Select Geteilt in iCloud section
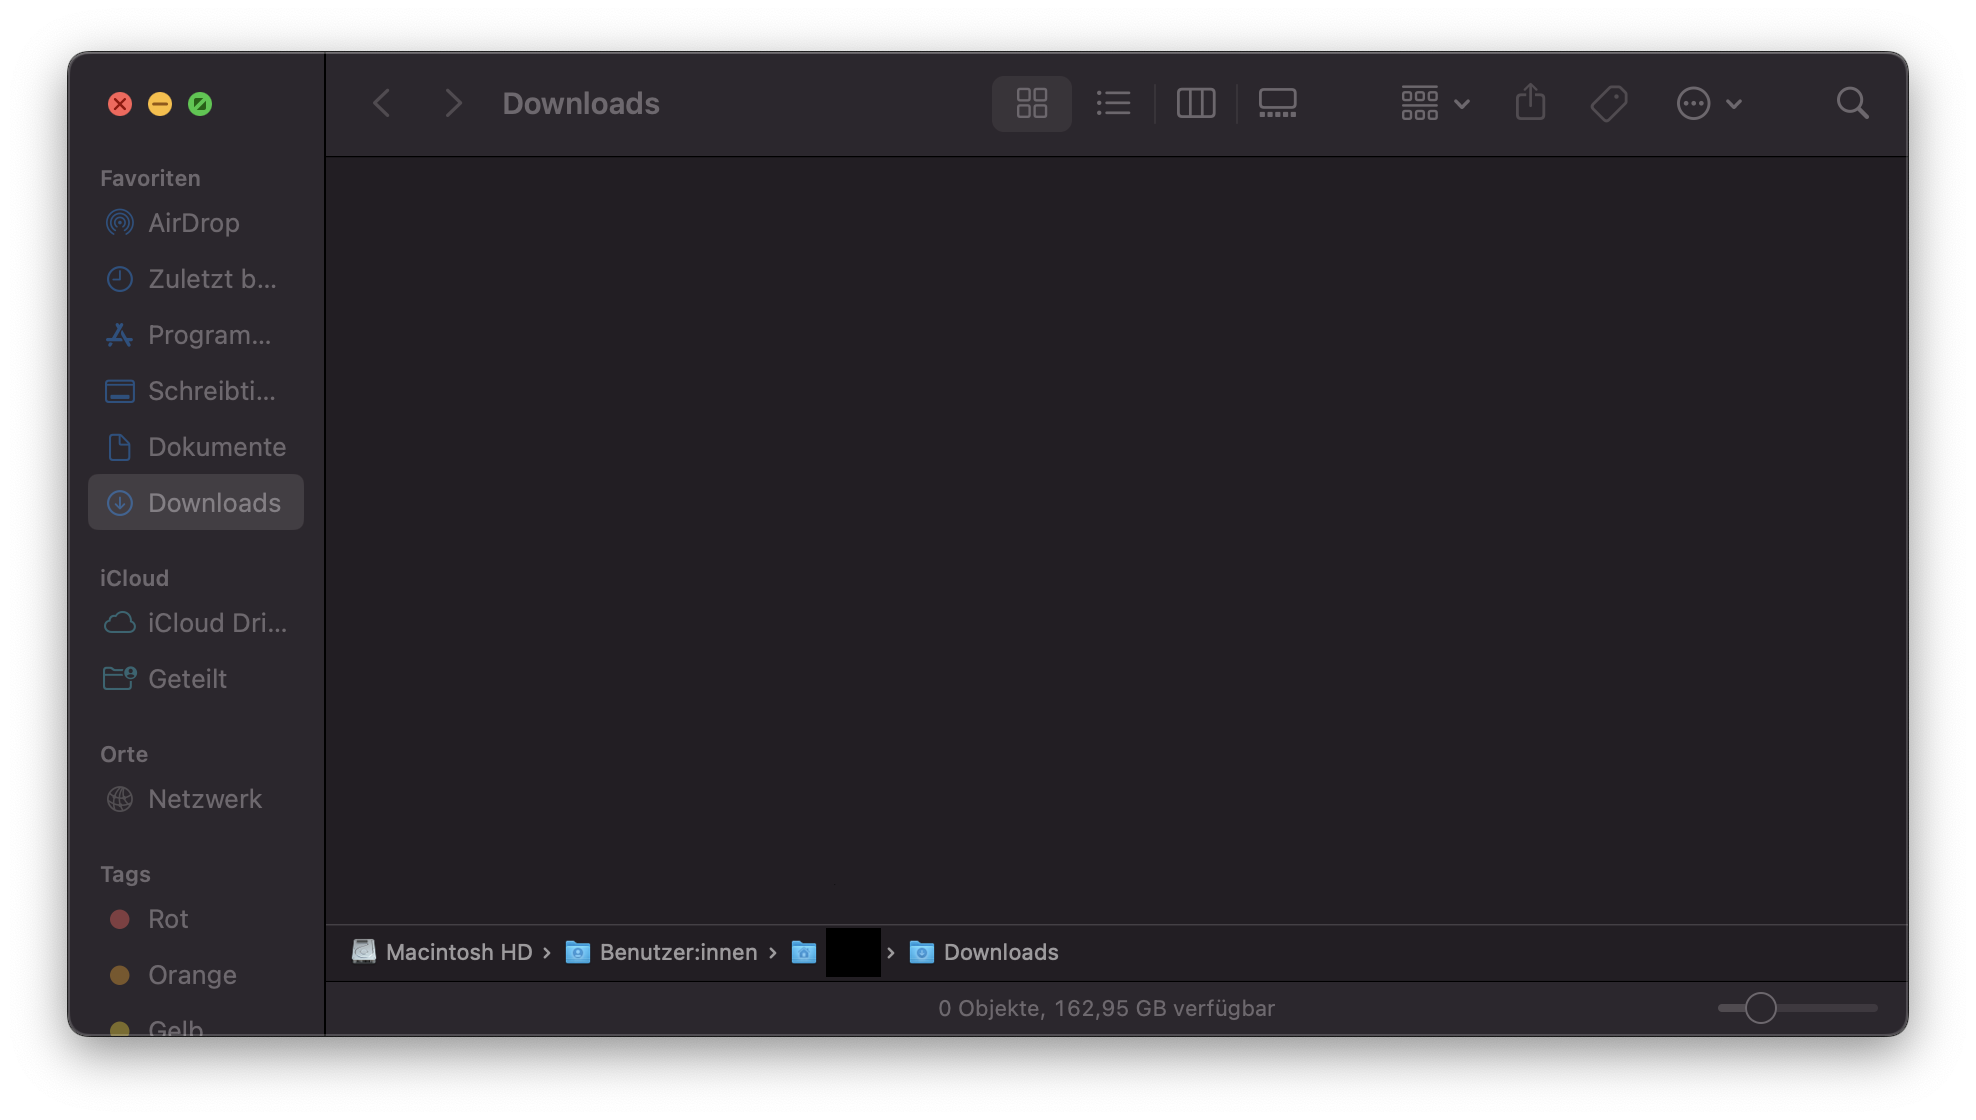 [187, 679]
